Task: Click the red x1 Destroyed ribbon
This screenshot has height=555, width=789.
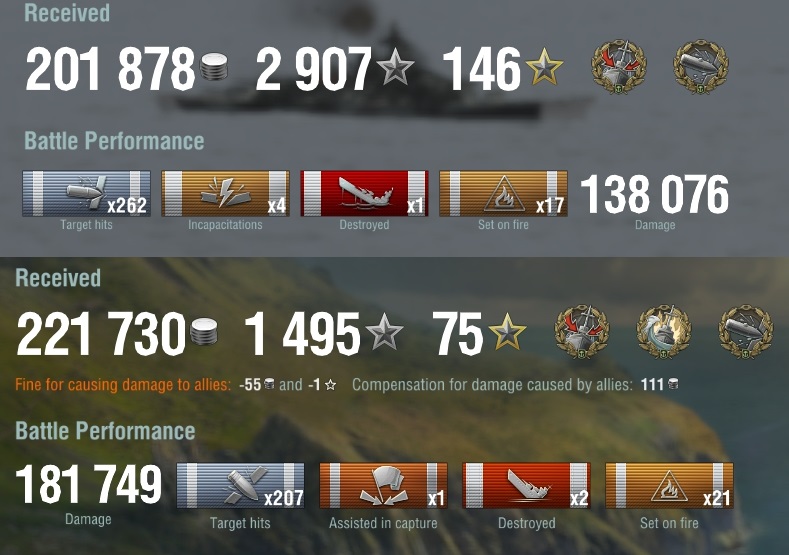Action: tap(364, 194)
